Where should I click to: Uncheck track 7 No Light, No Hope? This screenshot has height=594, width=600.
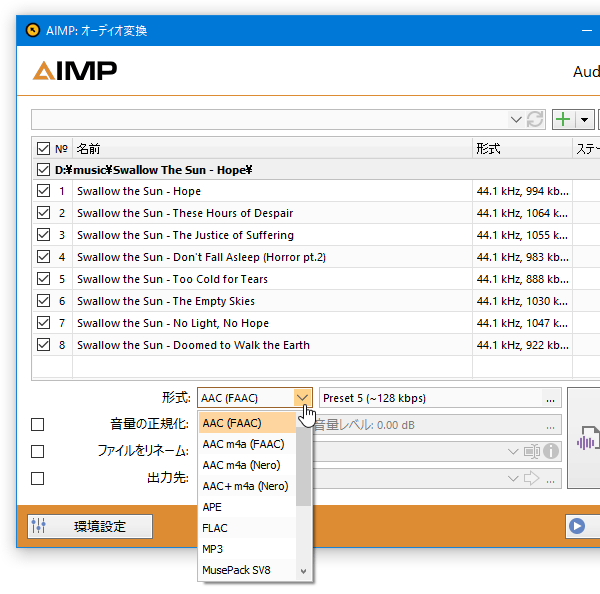tap(43, 323)
